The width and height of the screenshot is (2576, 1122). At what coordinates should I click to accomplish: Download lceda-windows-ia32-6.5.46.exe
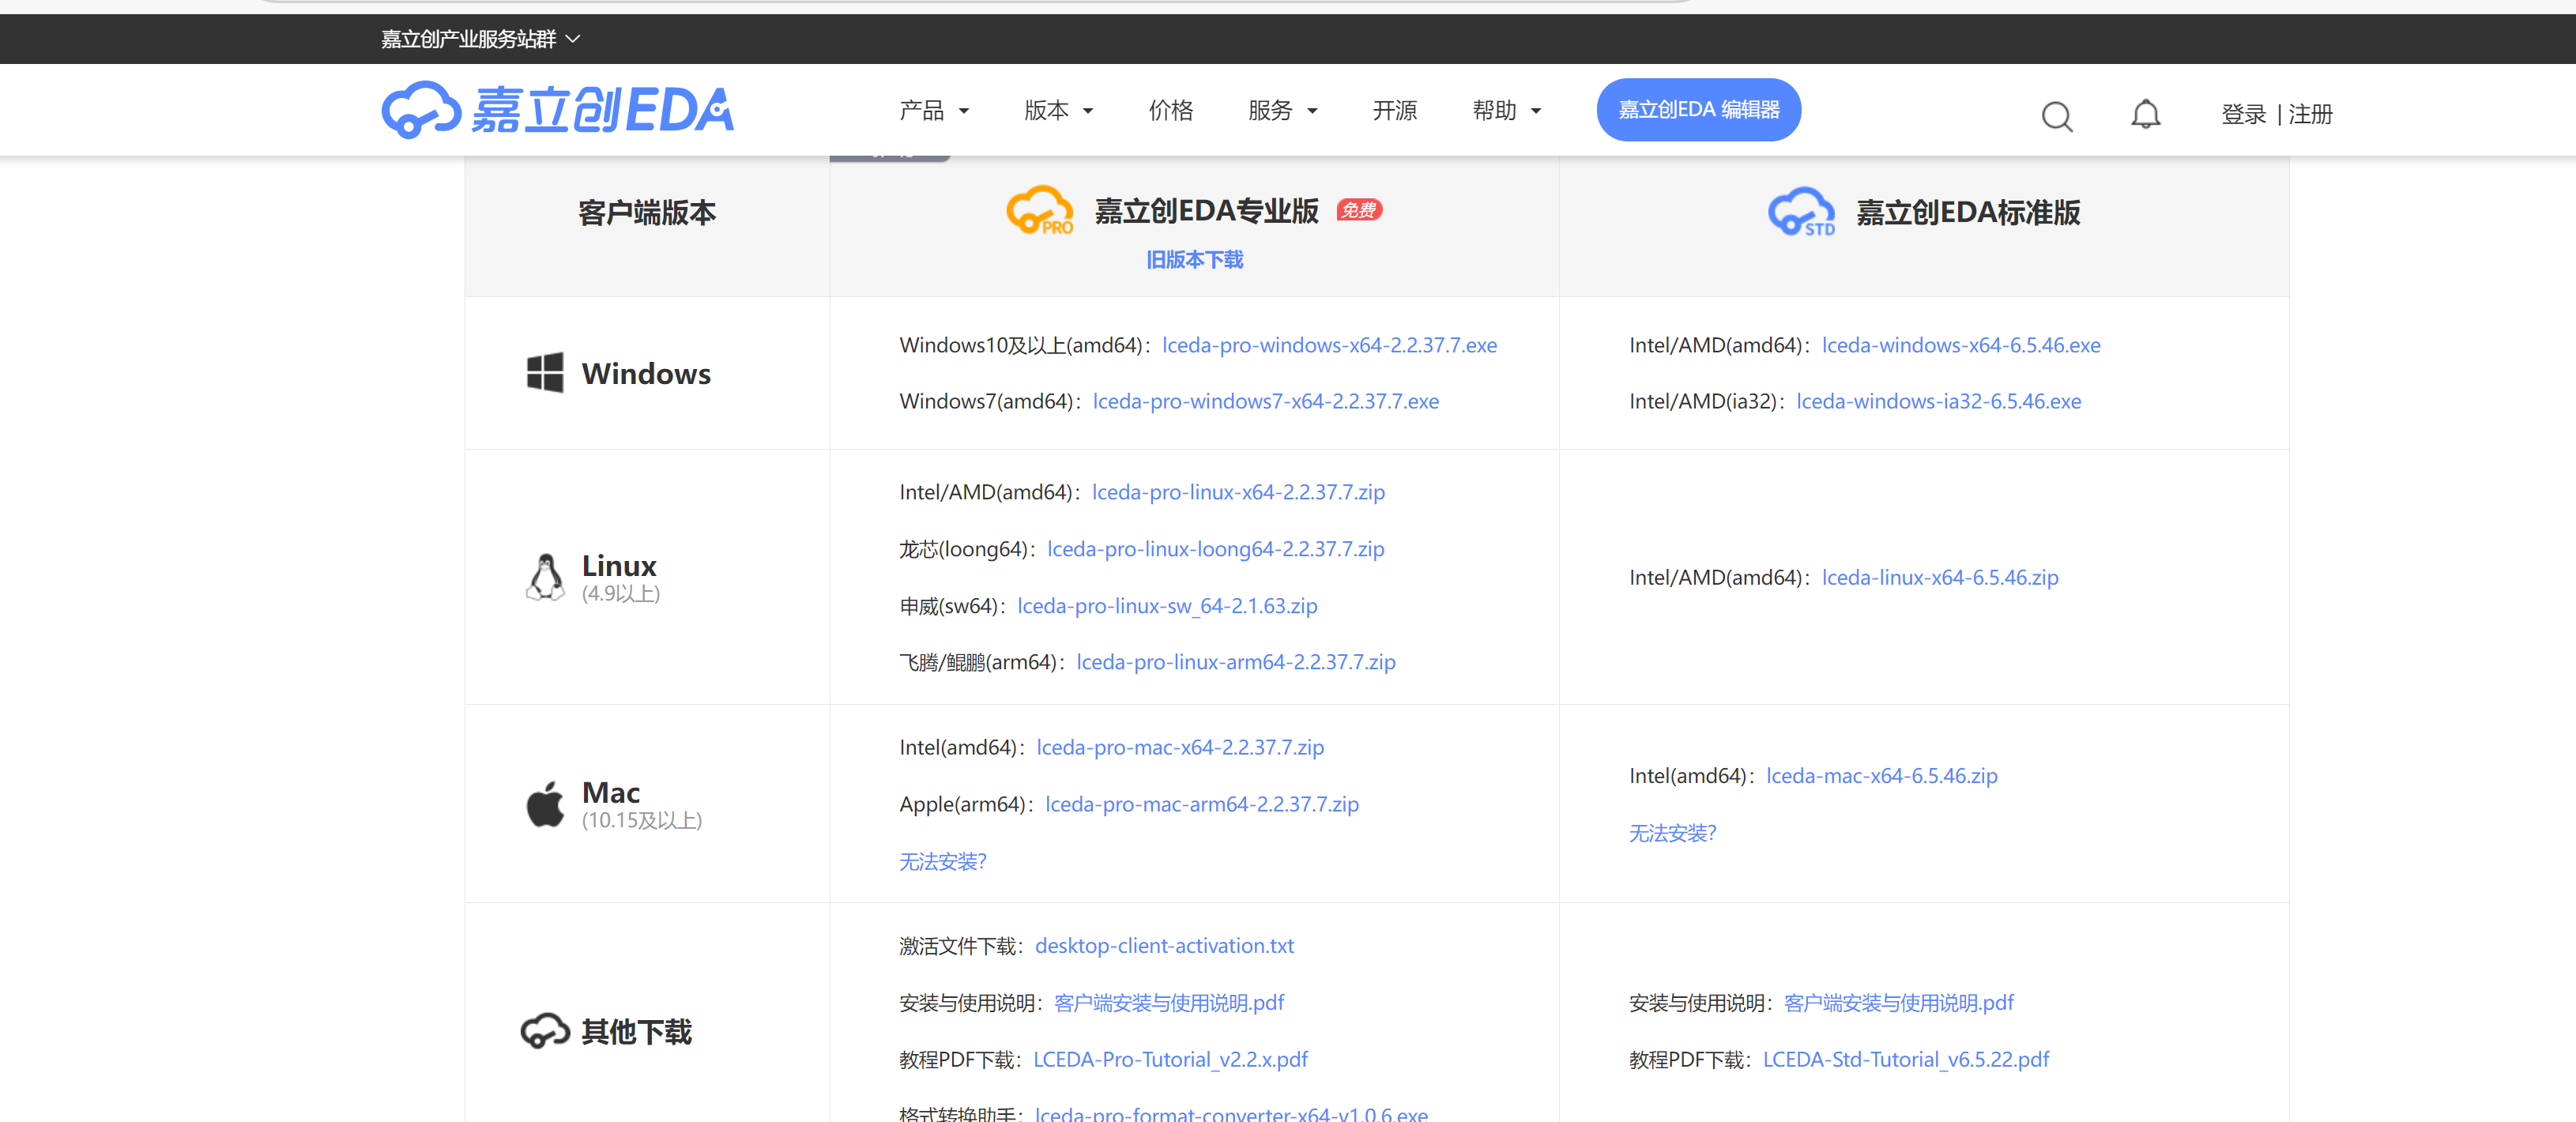pos(1938,401)
